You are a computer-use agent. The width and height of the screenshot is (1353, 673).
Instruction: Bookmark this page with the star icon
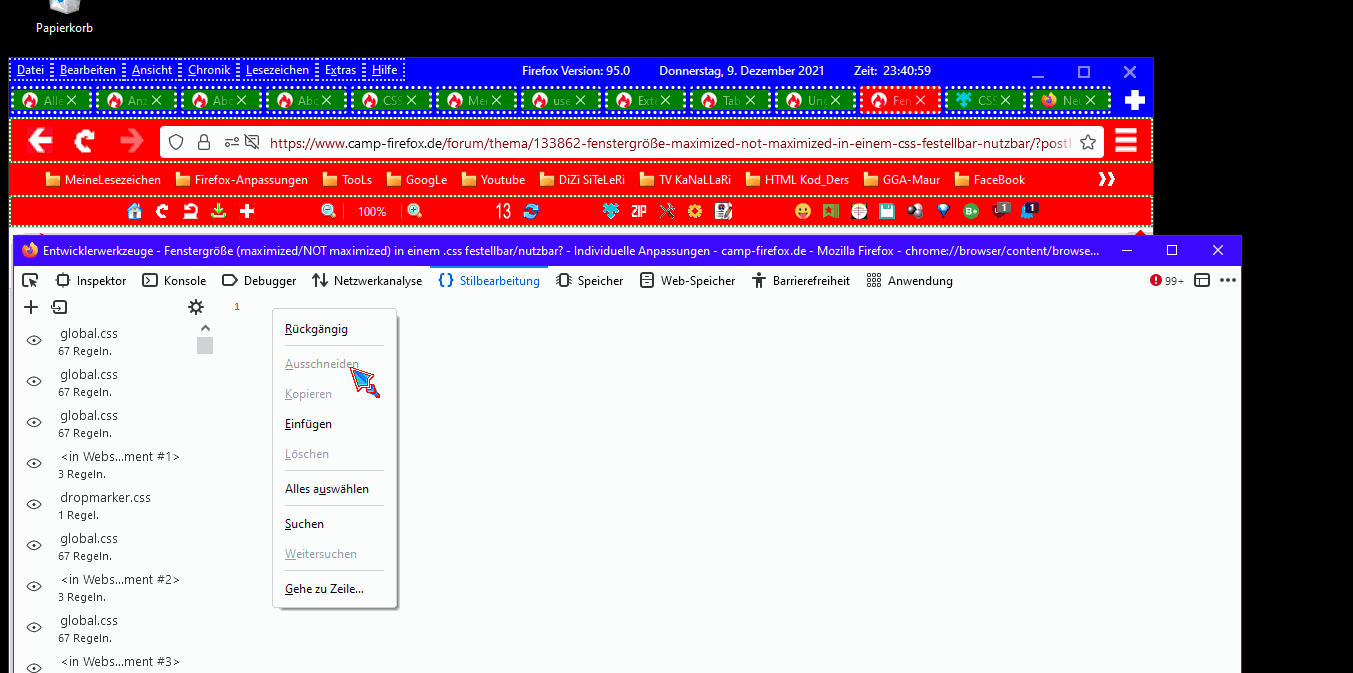[1088, 142]
